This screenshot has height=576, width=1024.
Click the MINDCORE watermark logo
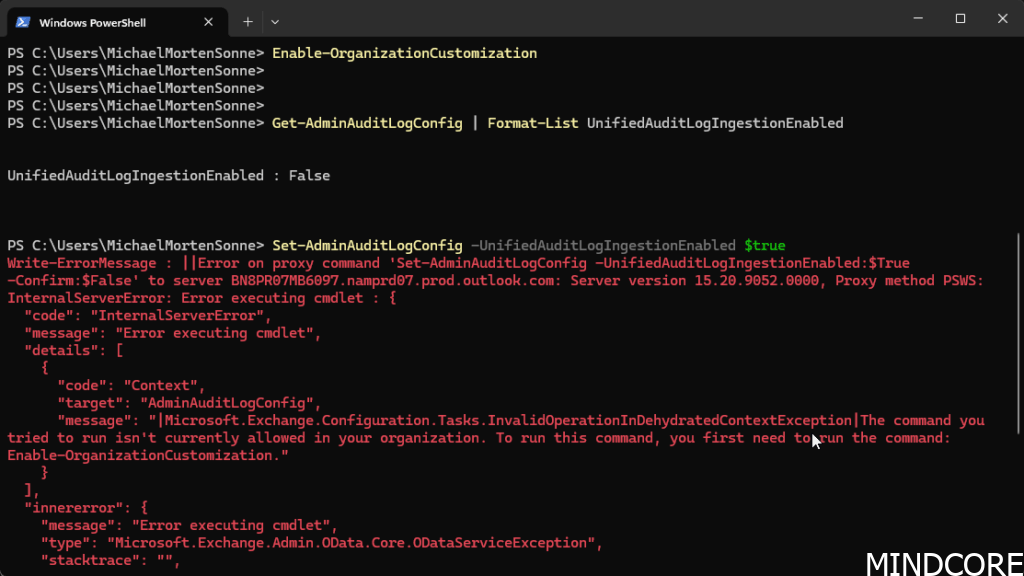[x=943, y=562]
